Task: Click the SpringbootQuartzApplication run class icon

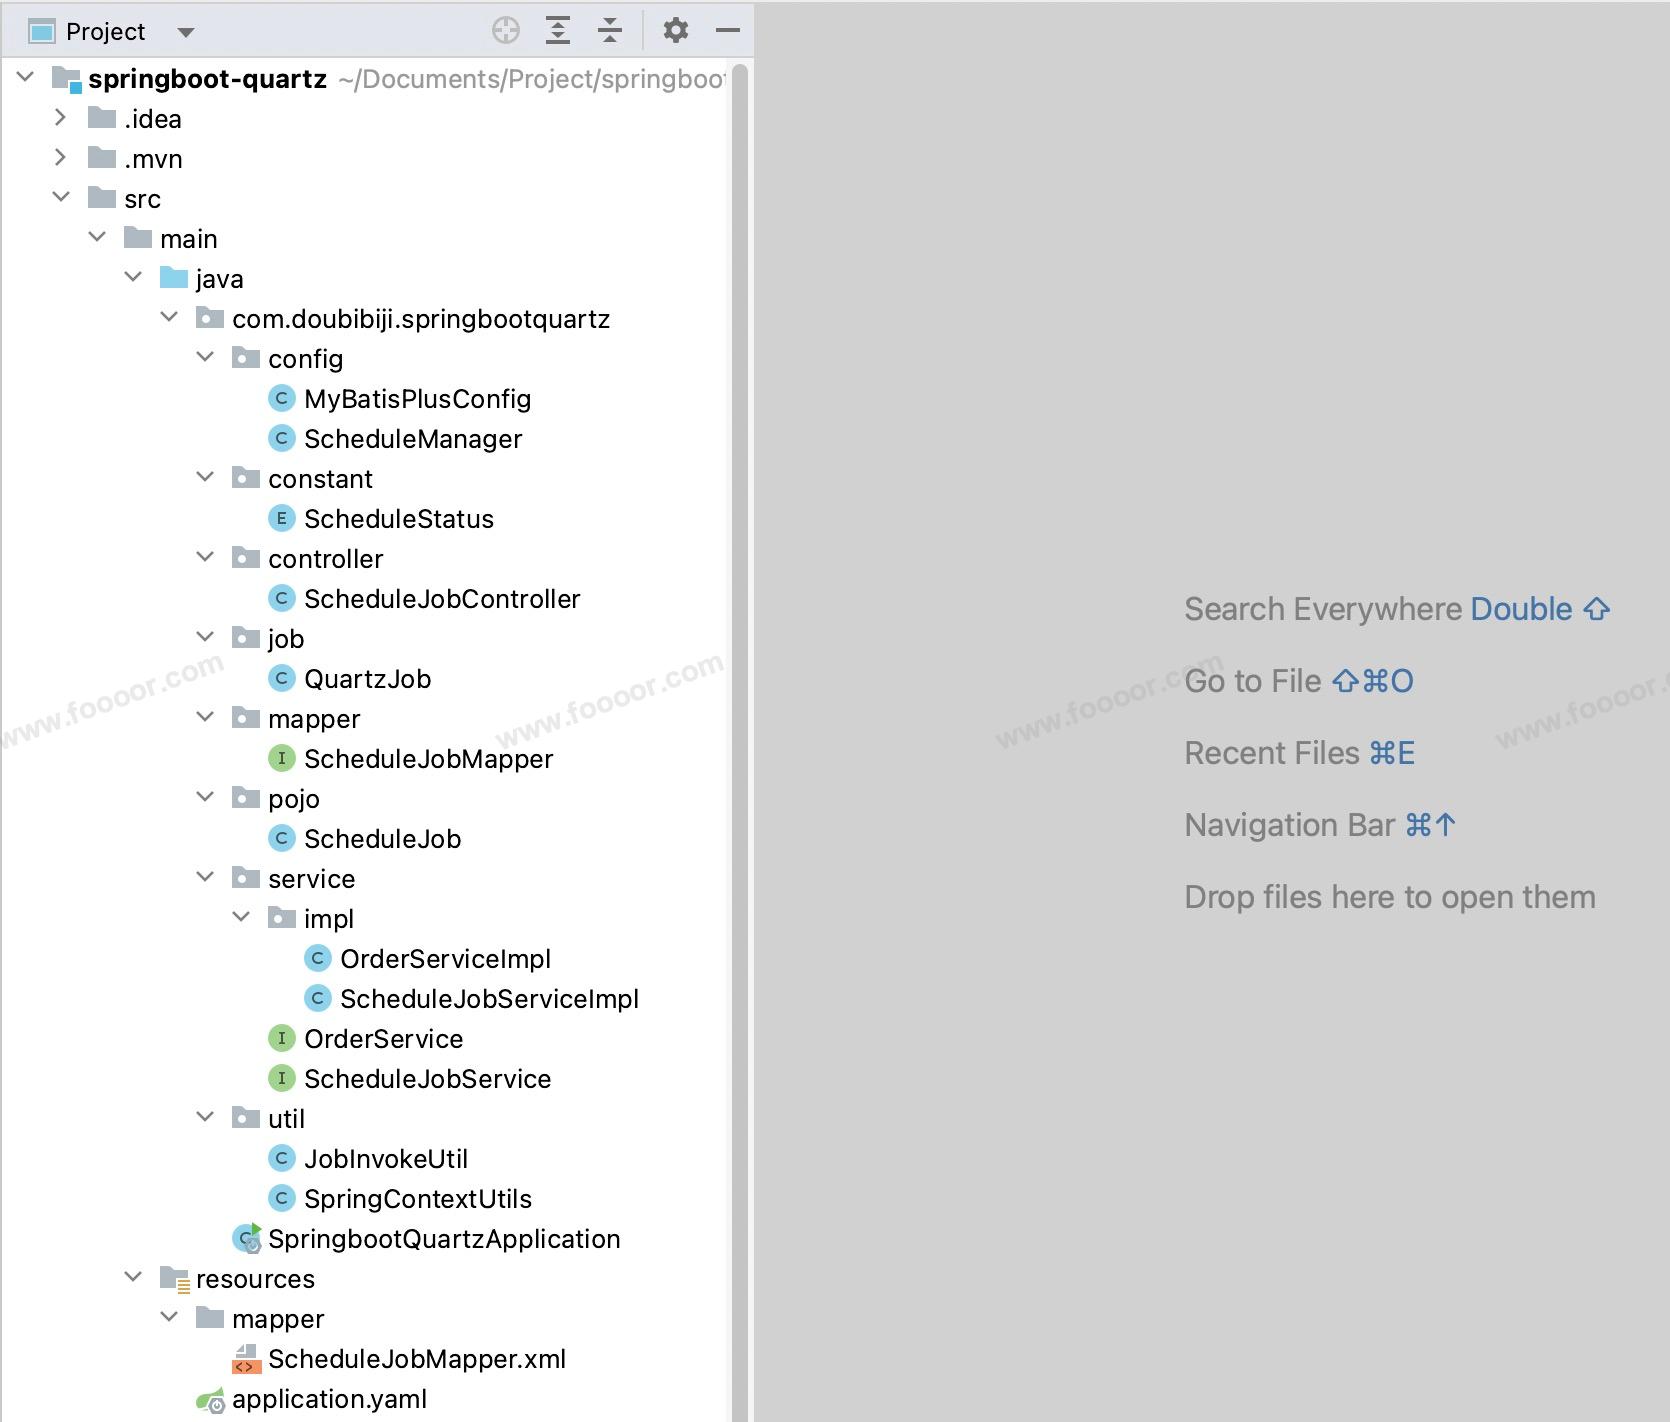Action: click(x=247, y=1238)
